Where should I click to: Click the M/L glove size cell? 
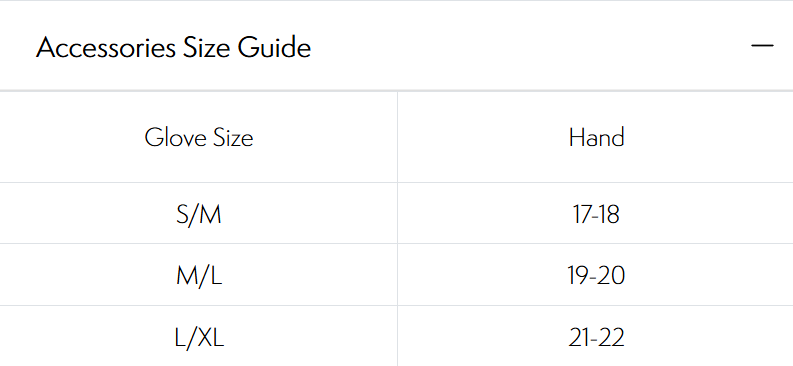point(199,276)
